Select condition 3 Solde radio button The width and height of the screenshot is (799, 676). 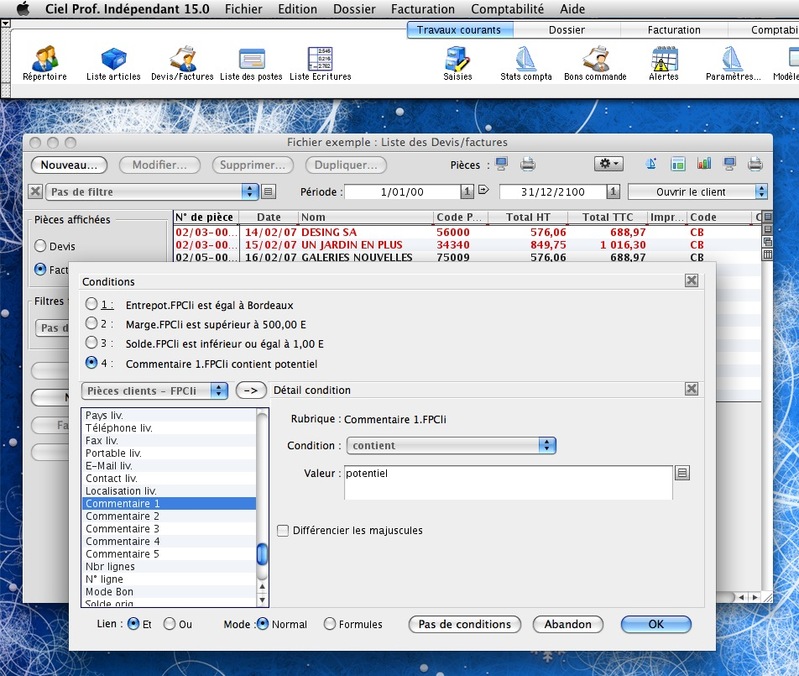coord(91,342)
